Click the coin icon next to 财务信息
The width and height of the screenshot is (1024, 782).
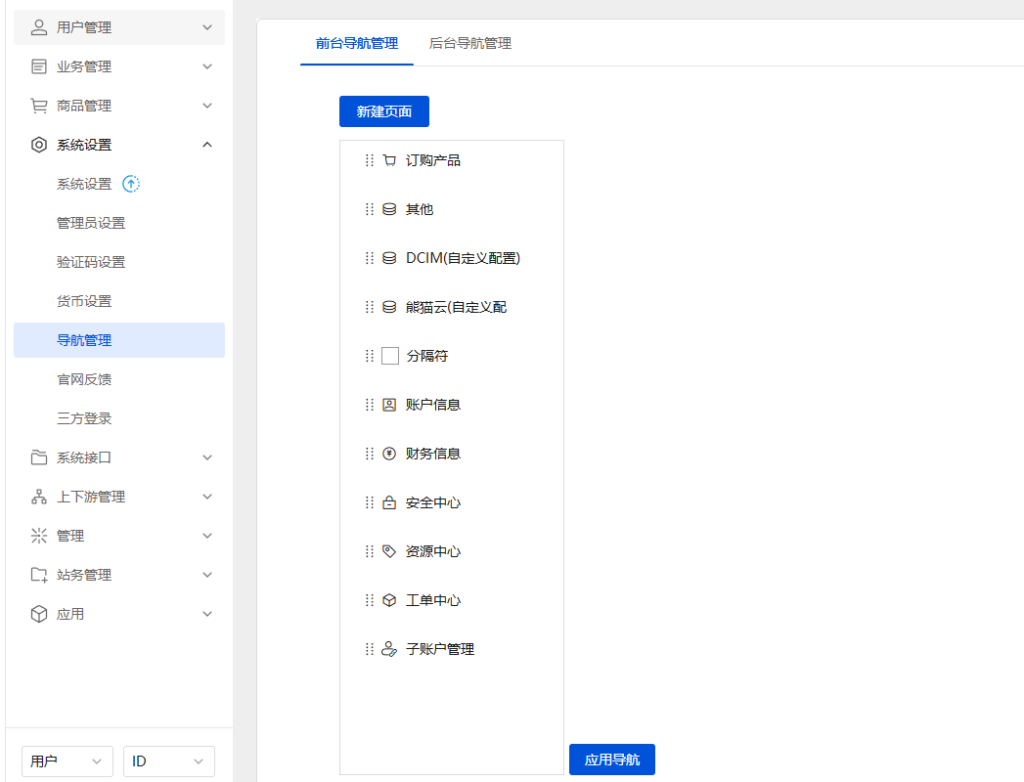[x=389, y=454]
